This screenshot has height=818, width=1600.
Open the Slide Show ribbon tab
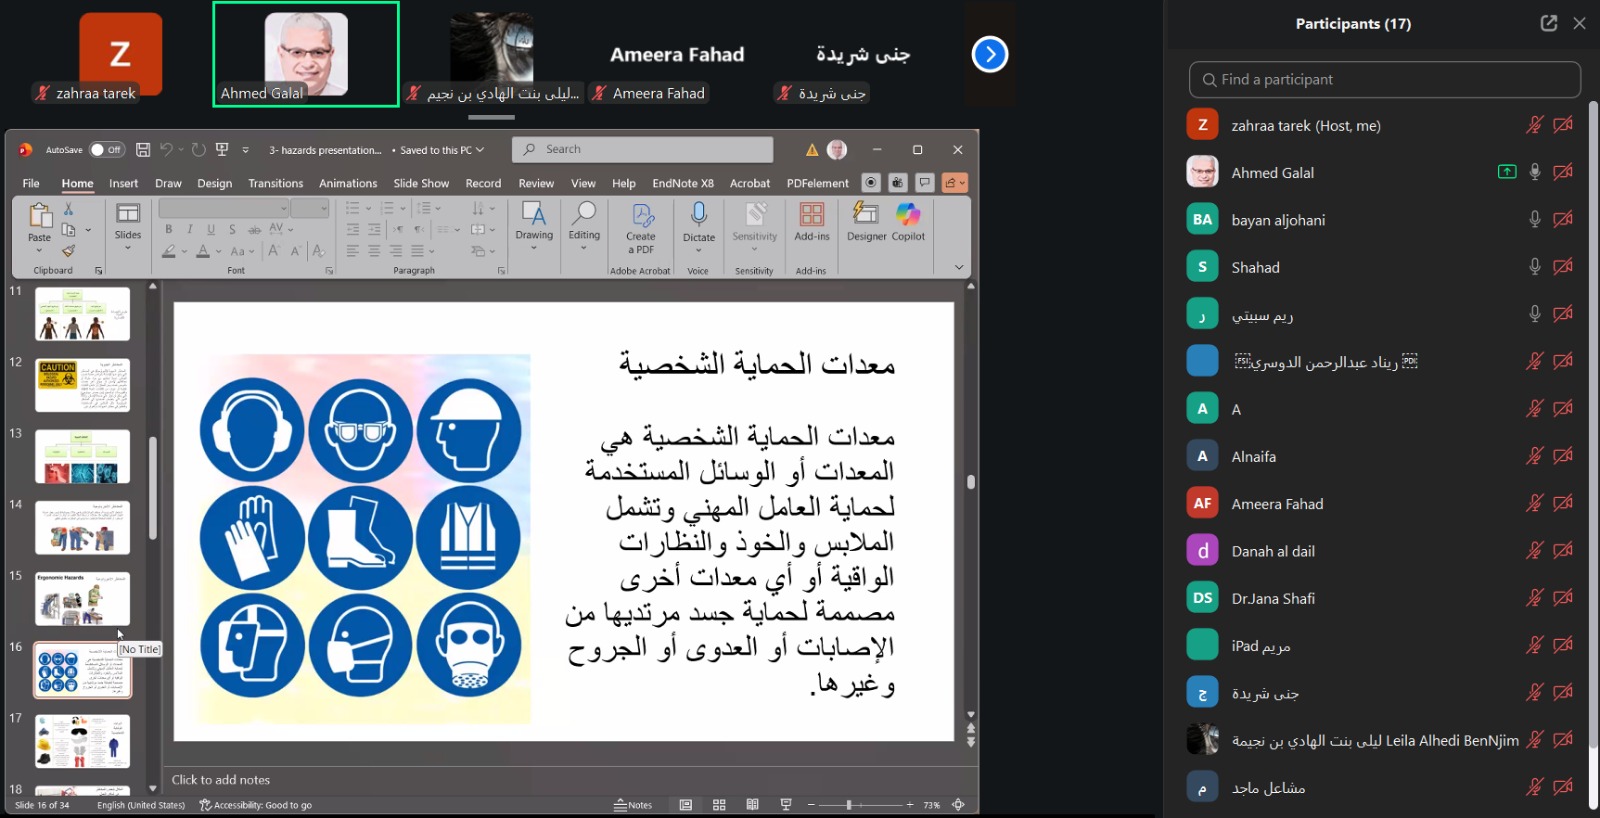pos(421,184)
